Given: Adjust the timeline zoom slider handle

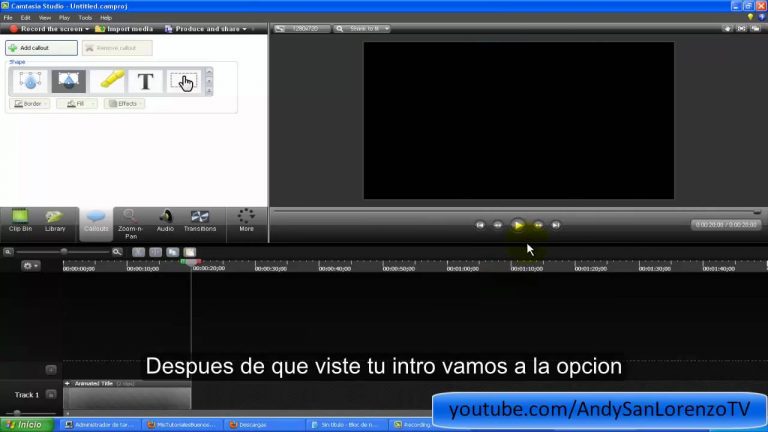Looking at the screenshot, I should coord(64,252).
